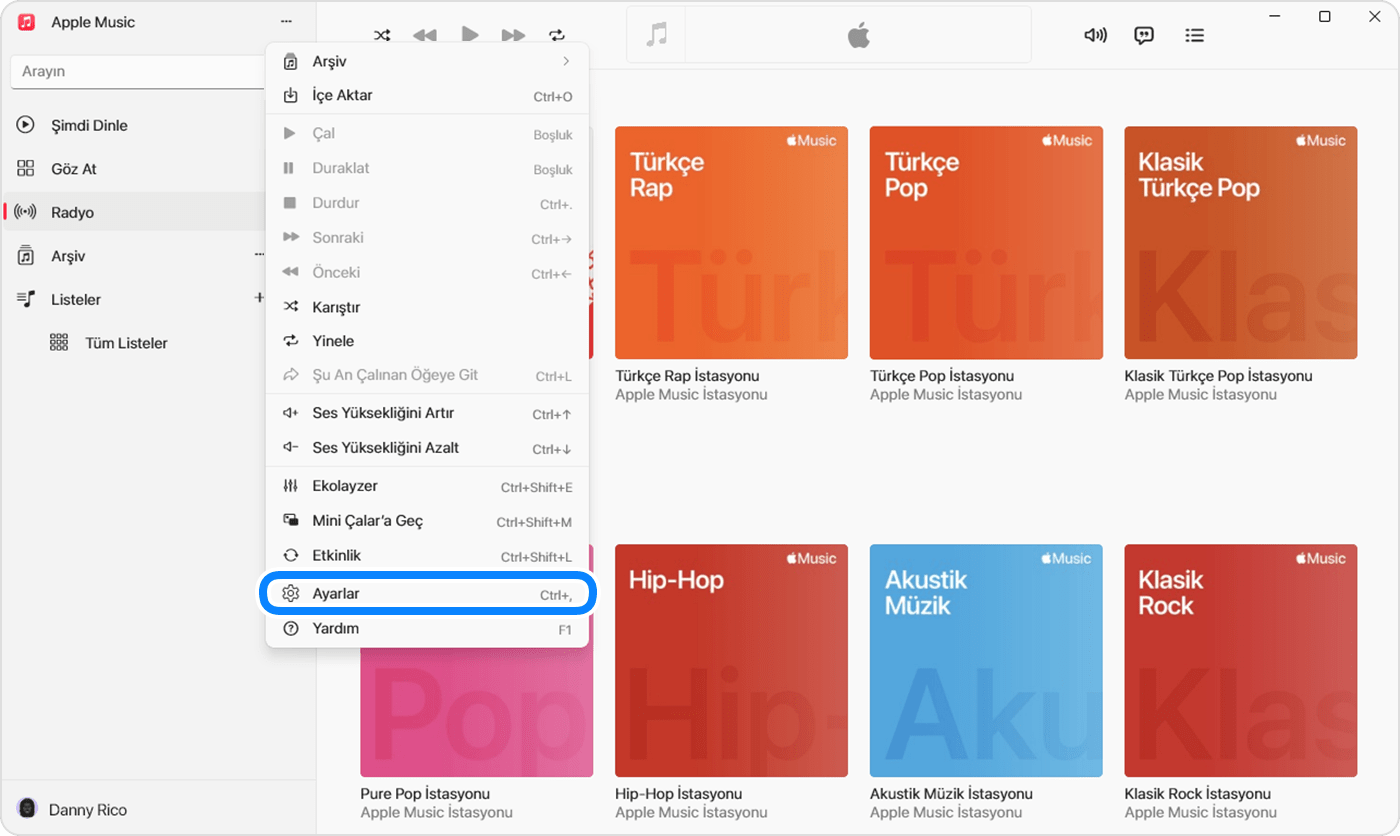This screenshot has height=836, width=1400.
Task: Open the playing next queue list icon
Action: coord(1194,35)
